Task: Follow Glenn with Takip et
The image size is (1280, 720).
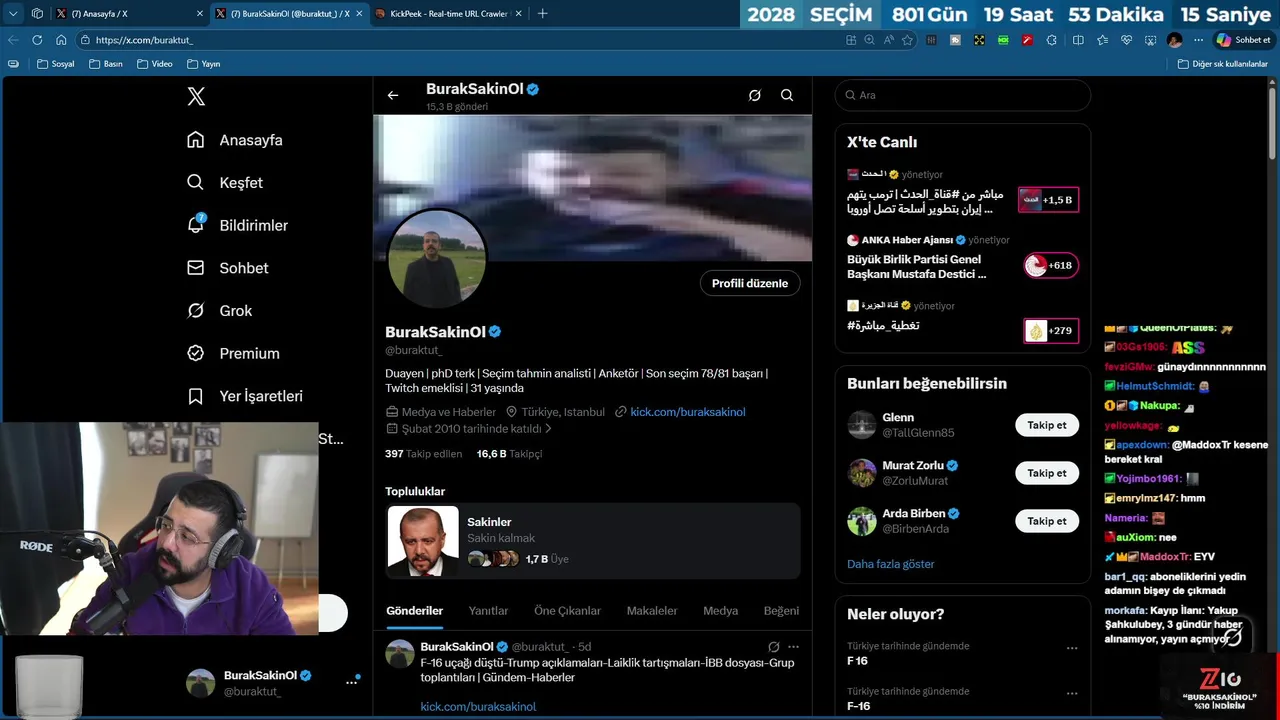Action: 1047,425
